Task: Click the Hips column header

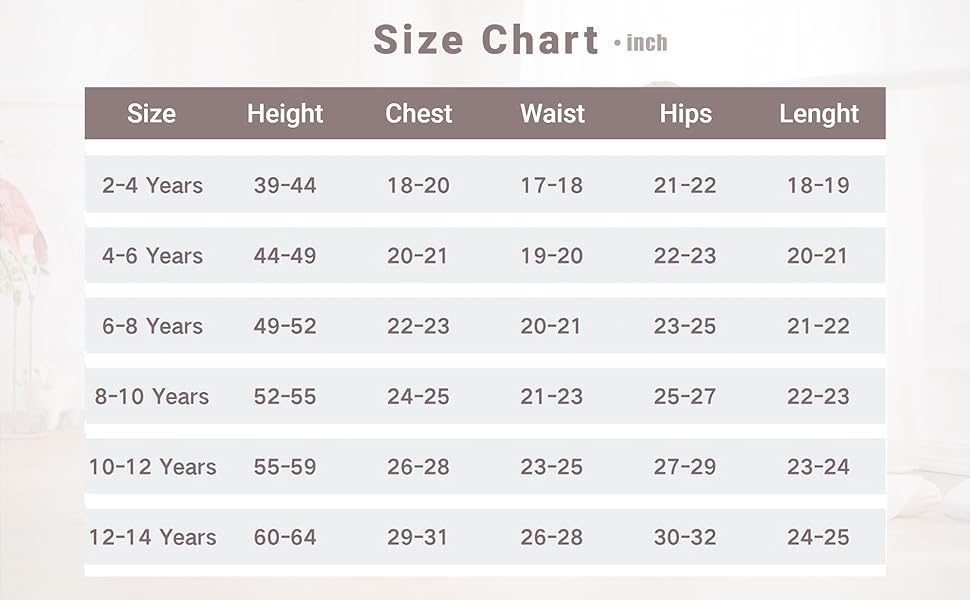Action: click(686, 114)
